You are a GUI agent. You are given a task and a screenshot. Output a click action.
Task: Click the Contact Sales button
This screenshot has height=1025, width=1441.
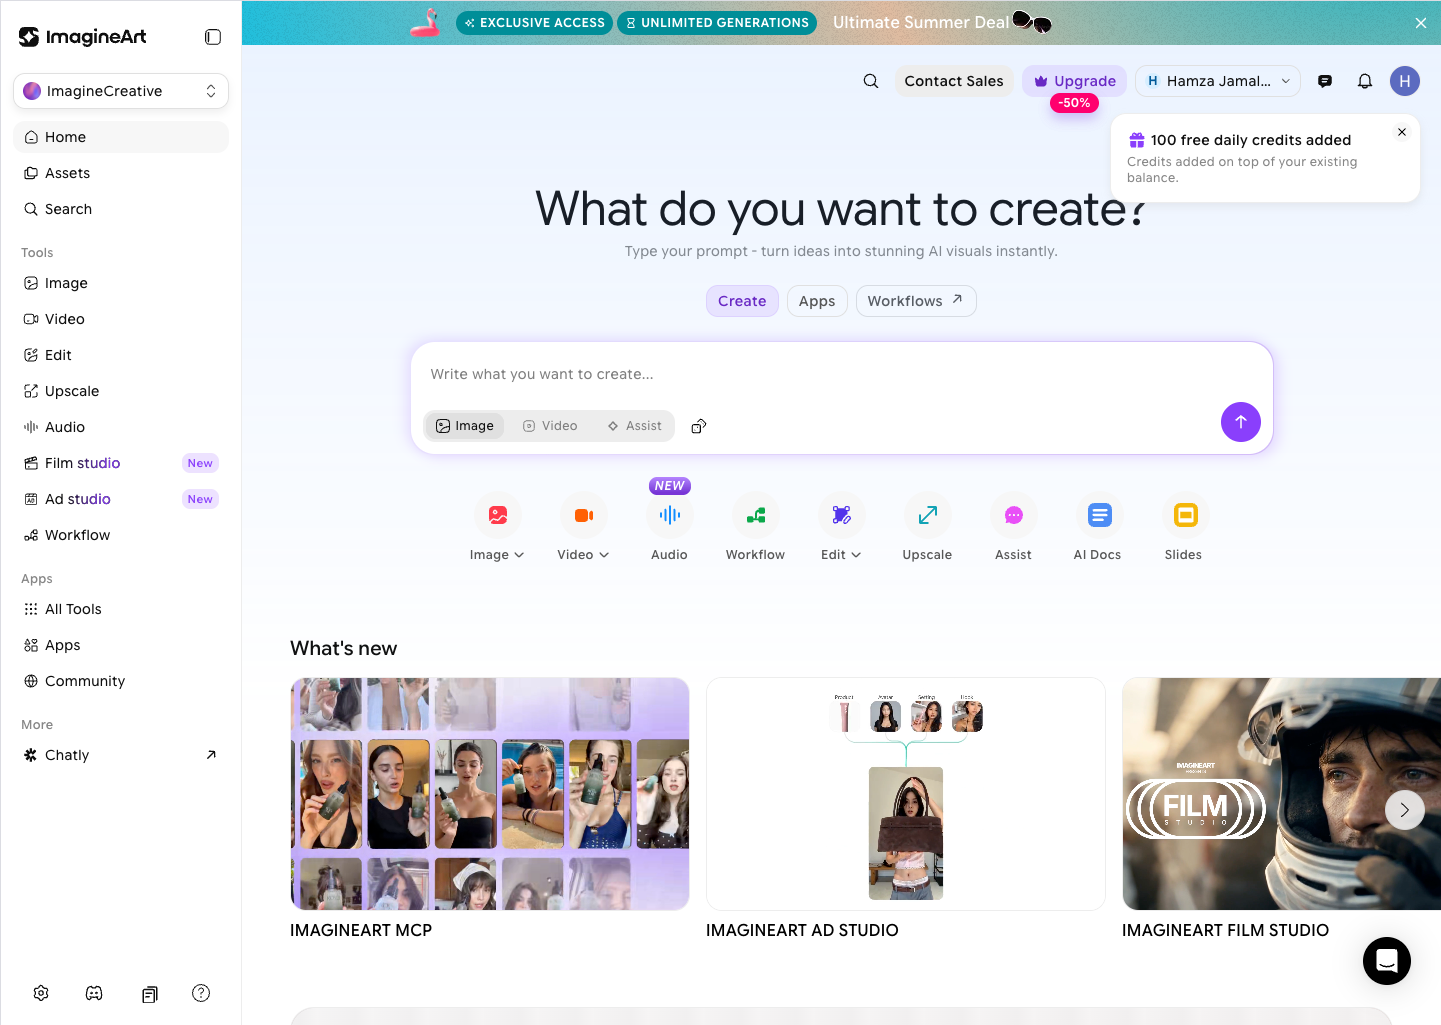(954, 81)
